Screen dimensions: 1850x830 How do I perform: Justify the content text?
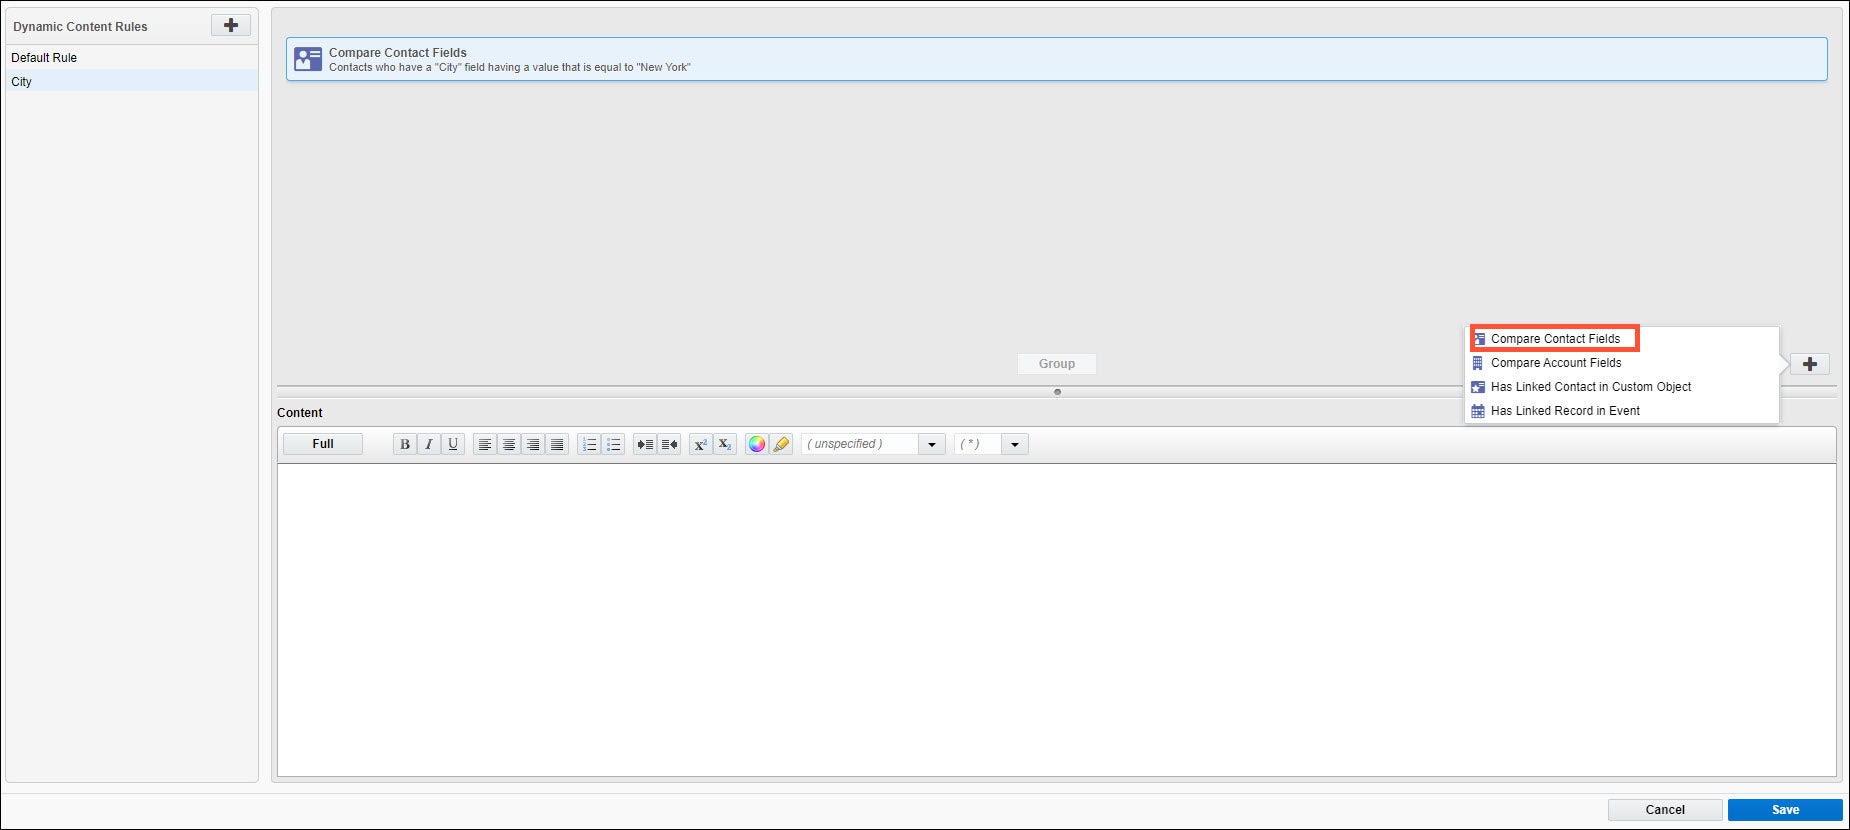(557, 444)
